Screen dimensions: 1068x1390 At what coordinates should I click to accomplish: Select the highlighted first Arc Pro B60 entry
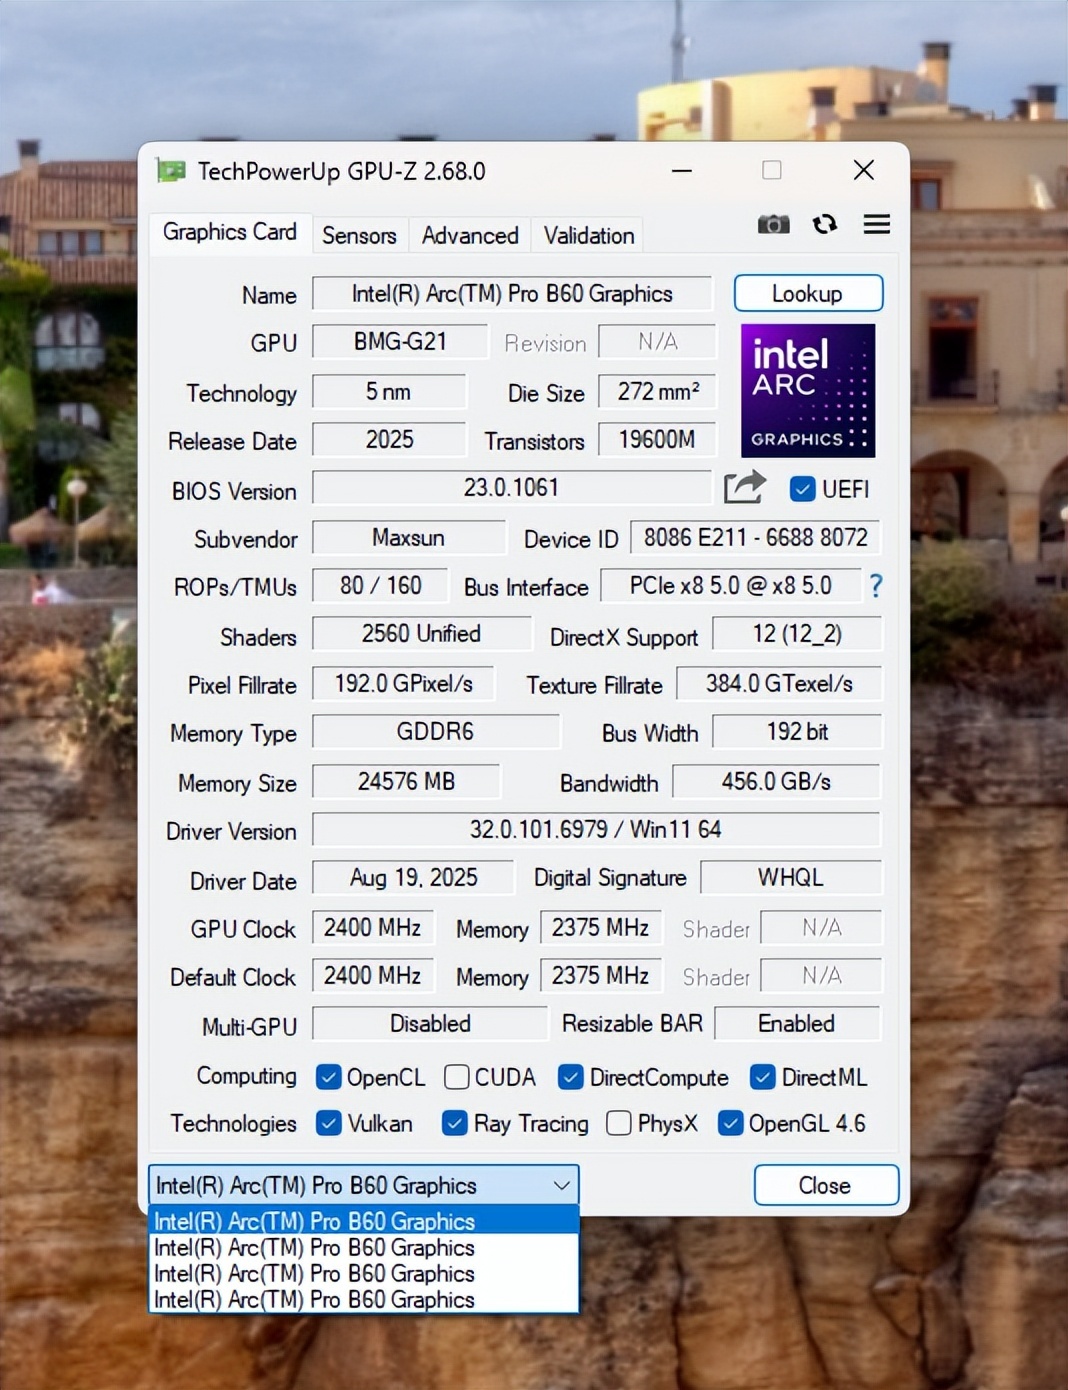363,1221
